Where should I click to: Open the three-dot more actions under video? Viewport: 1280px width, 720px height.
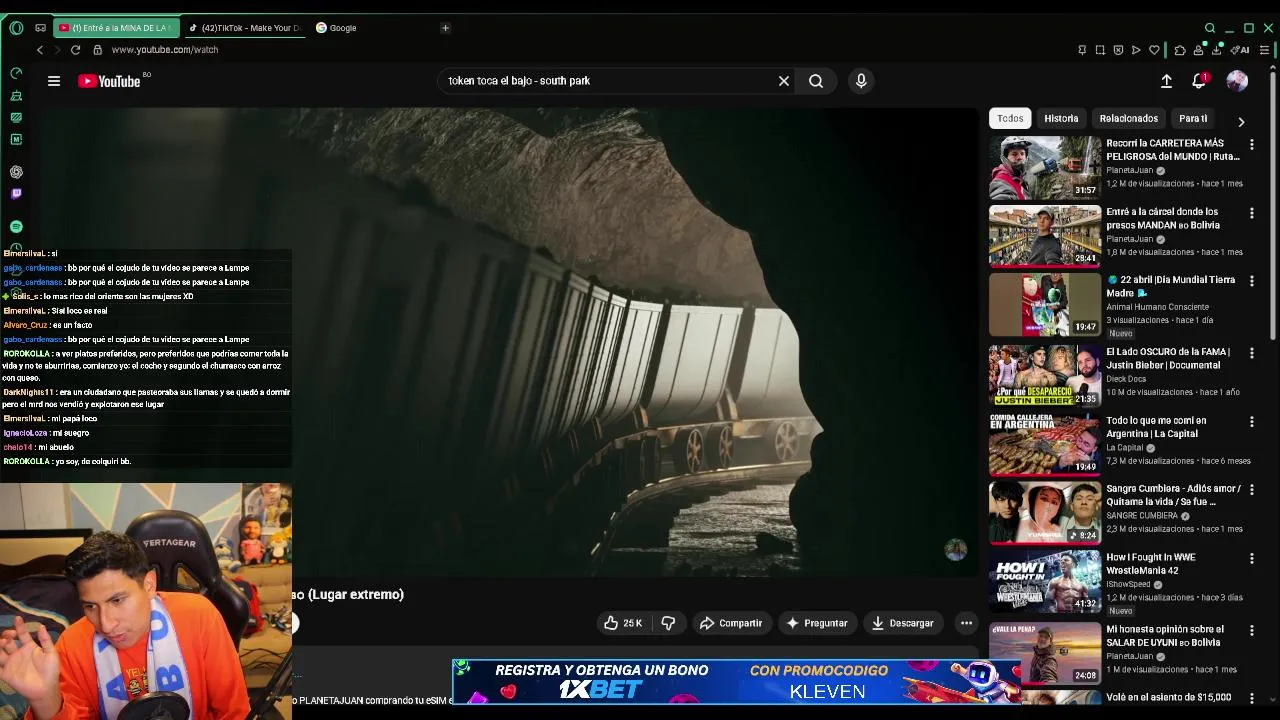[x=966, y=623]
